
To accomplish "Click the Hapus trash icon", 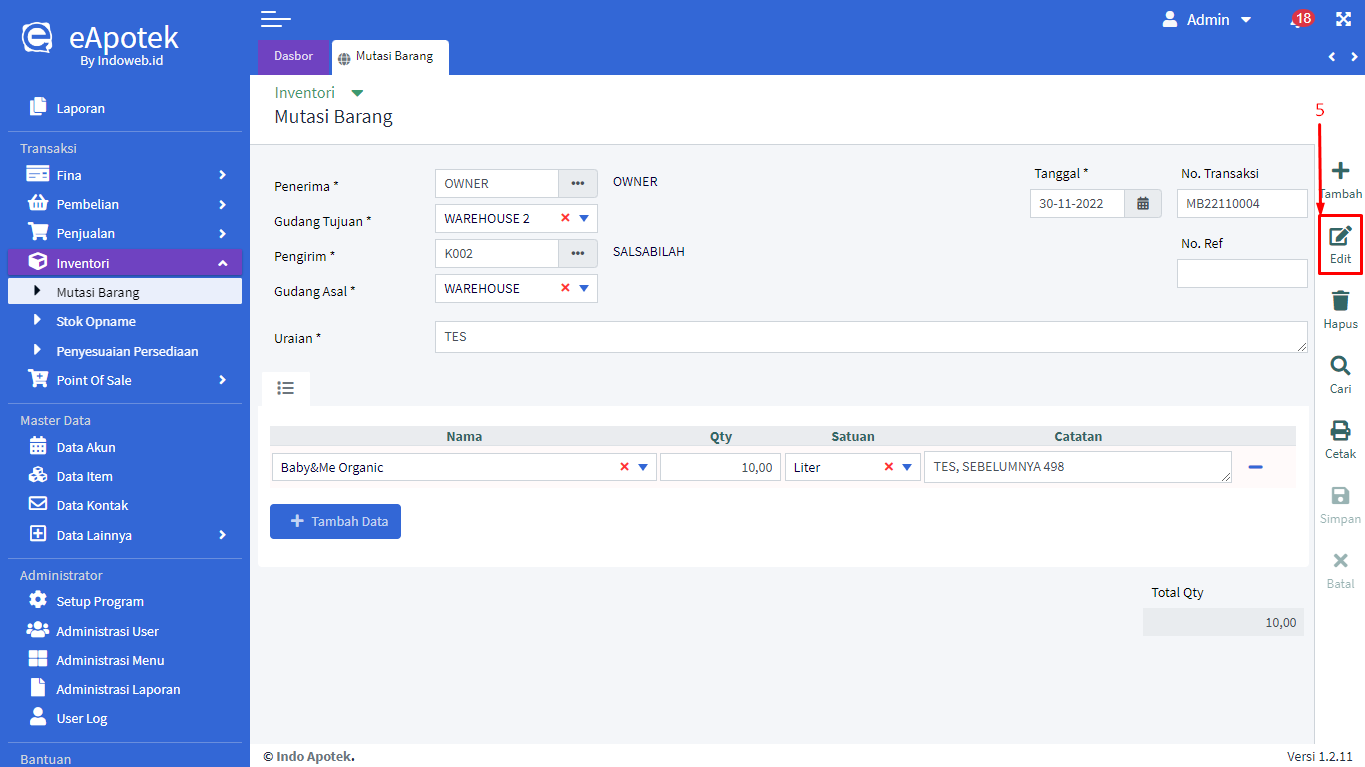I will click(x=1340, y=301).
